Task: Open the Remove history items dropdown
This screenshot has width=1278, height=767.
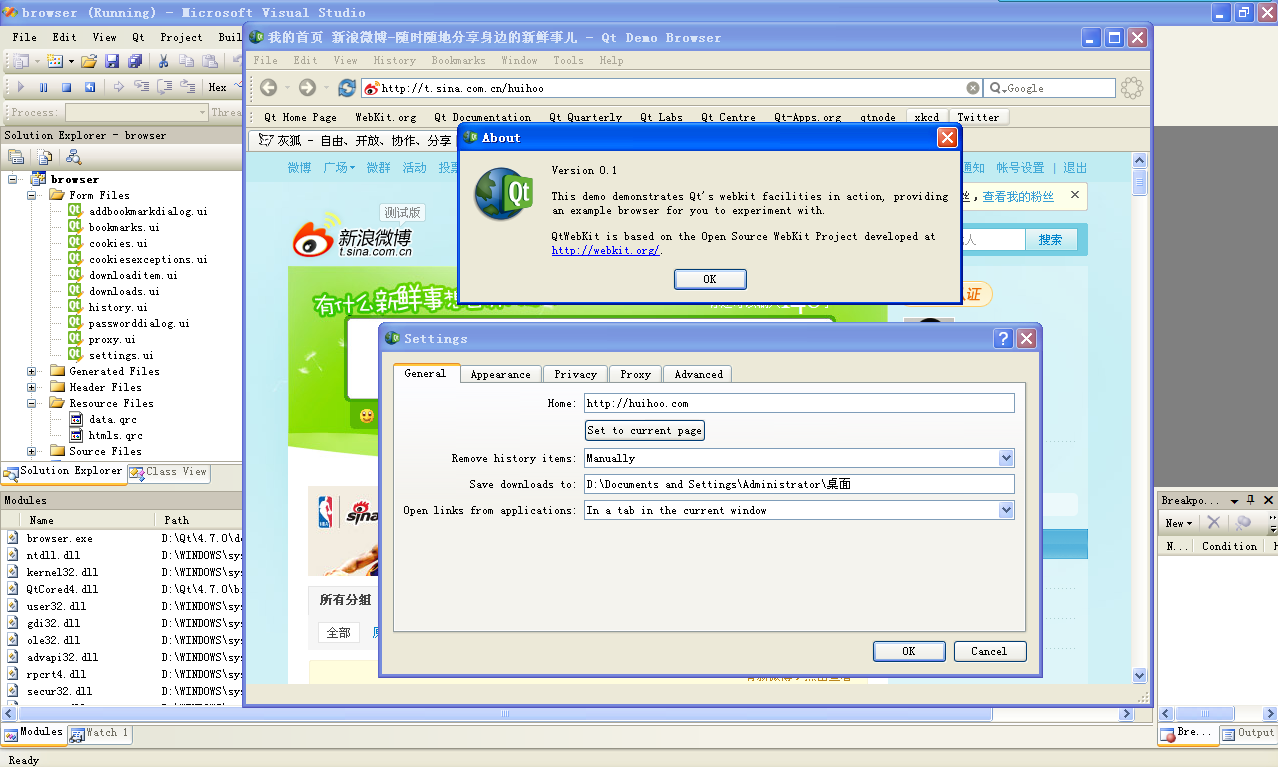Action: point(1006,458)
